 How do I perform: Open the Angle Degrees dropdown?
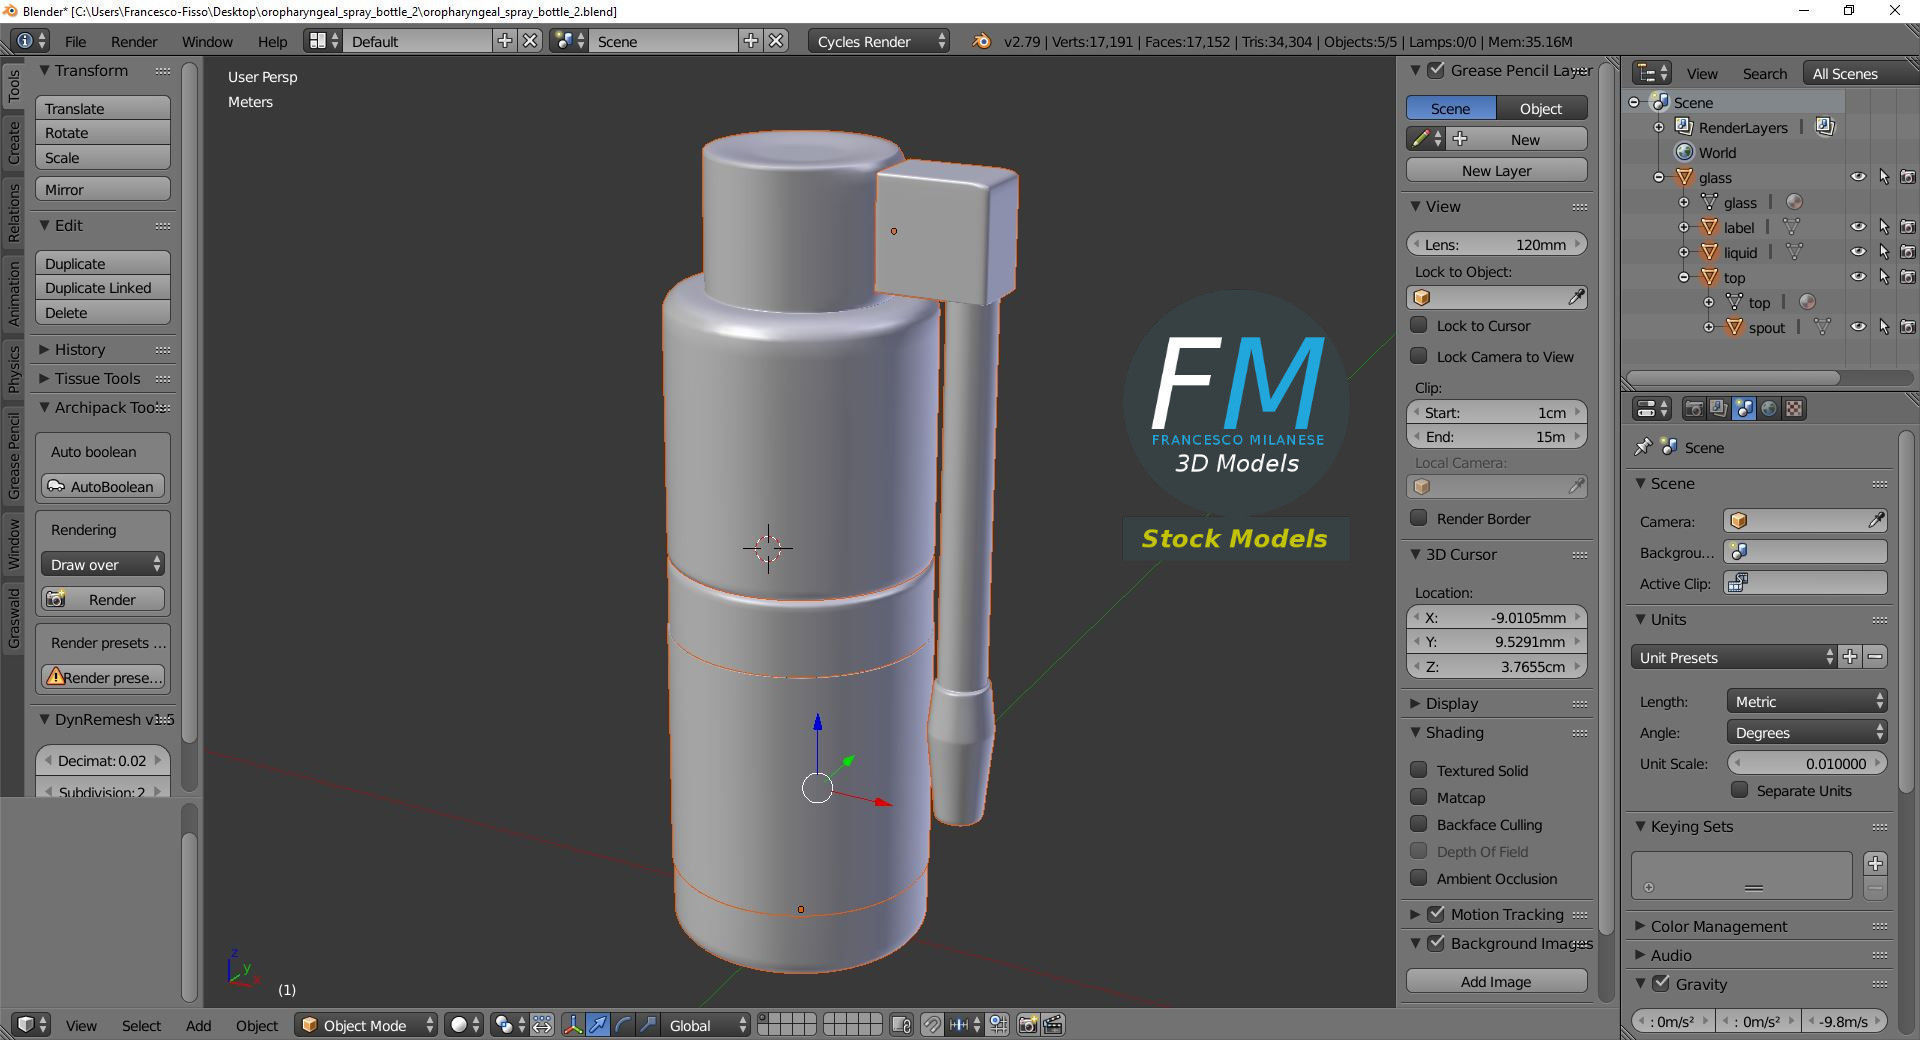click(x=1806, y=732)
